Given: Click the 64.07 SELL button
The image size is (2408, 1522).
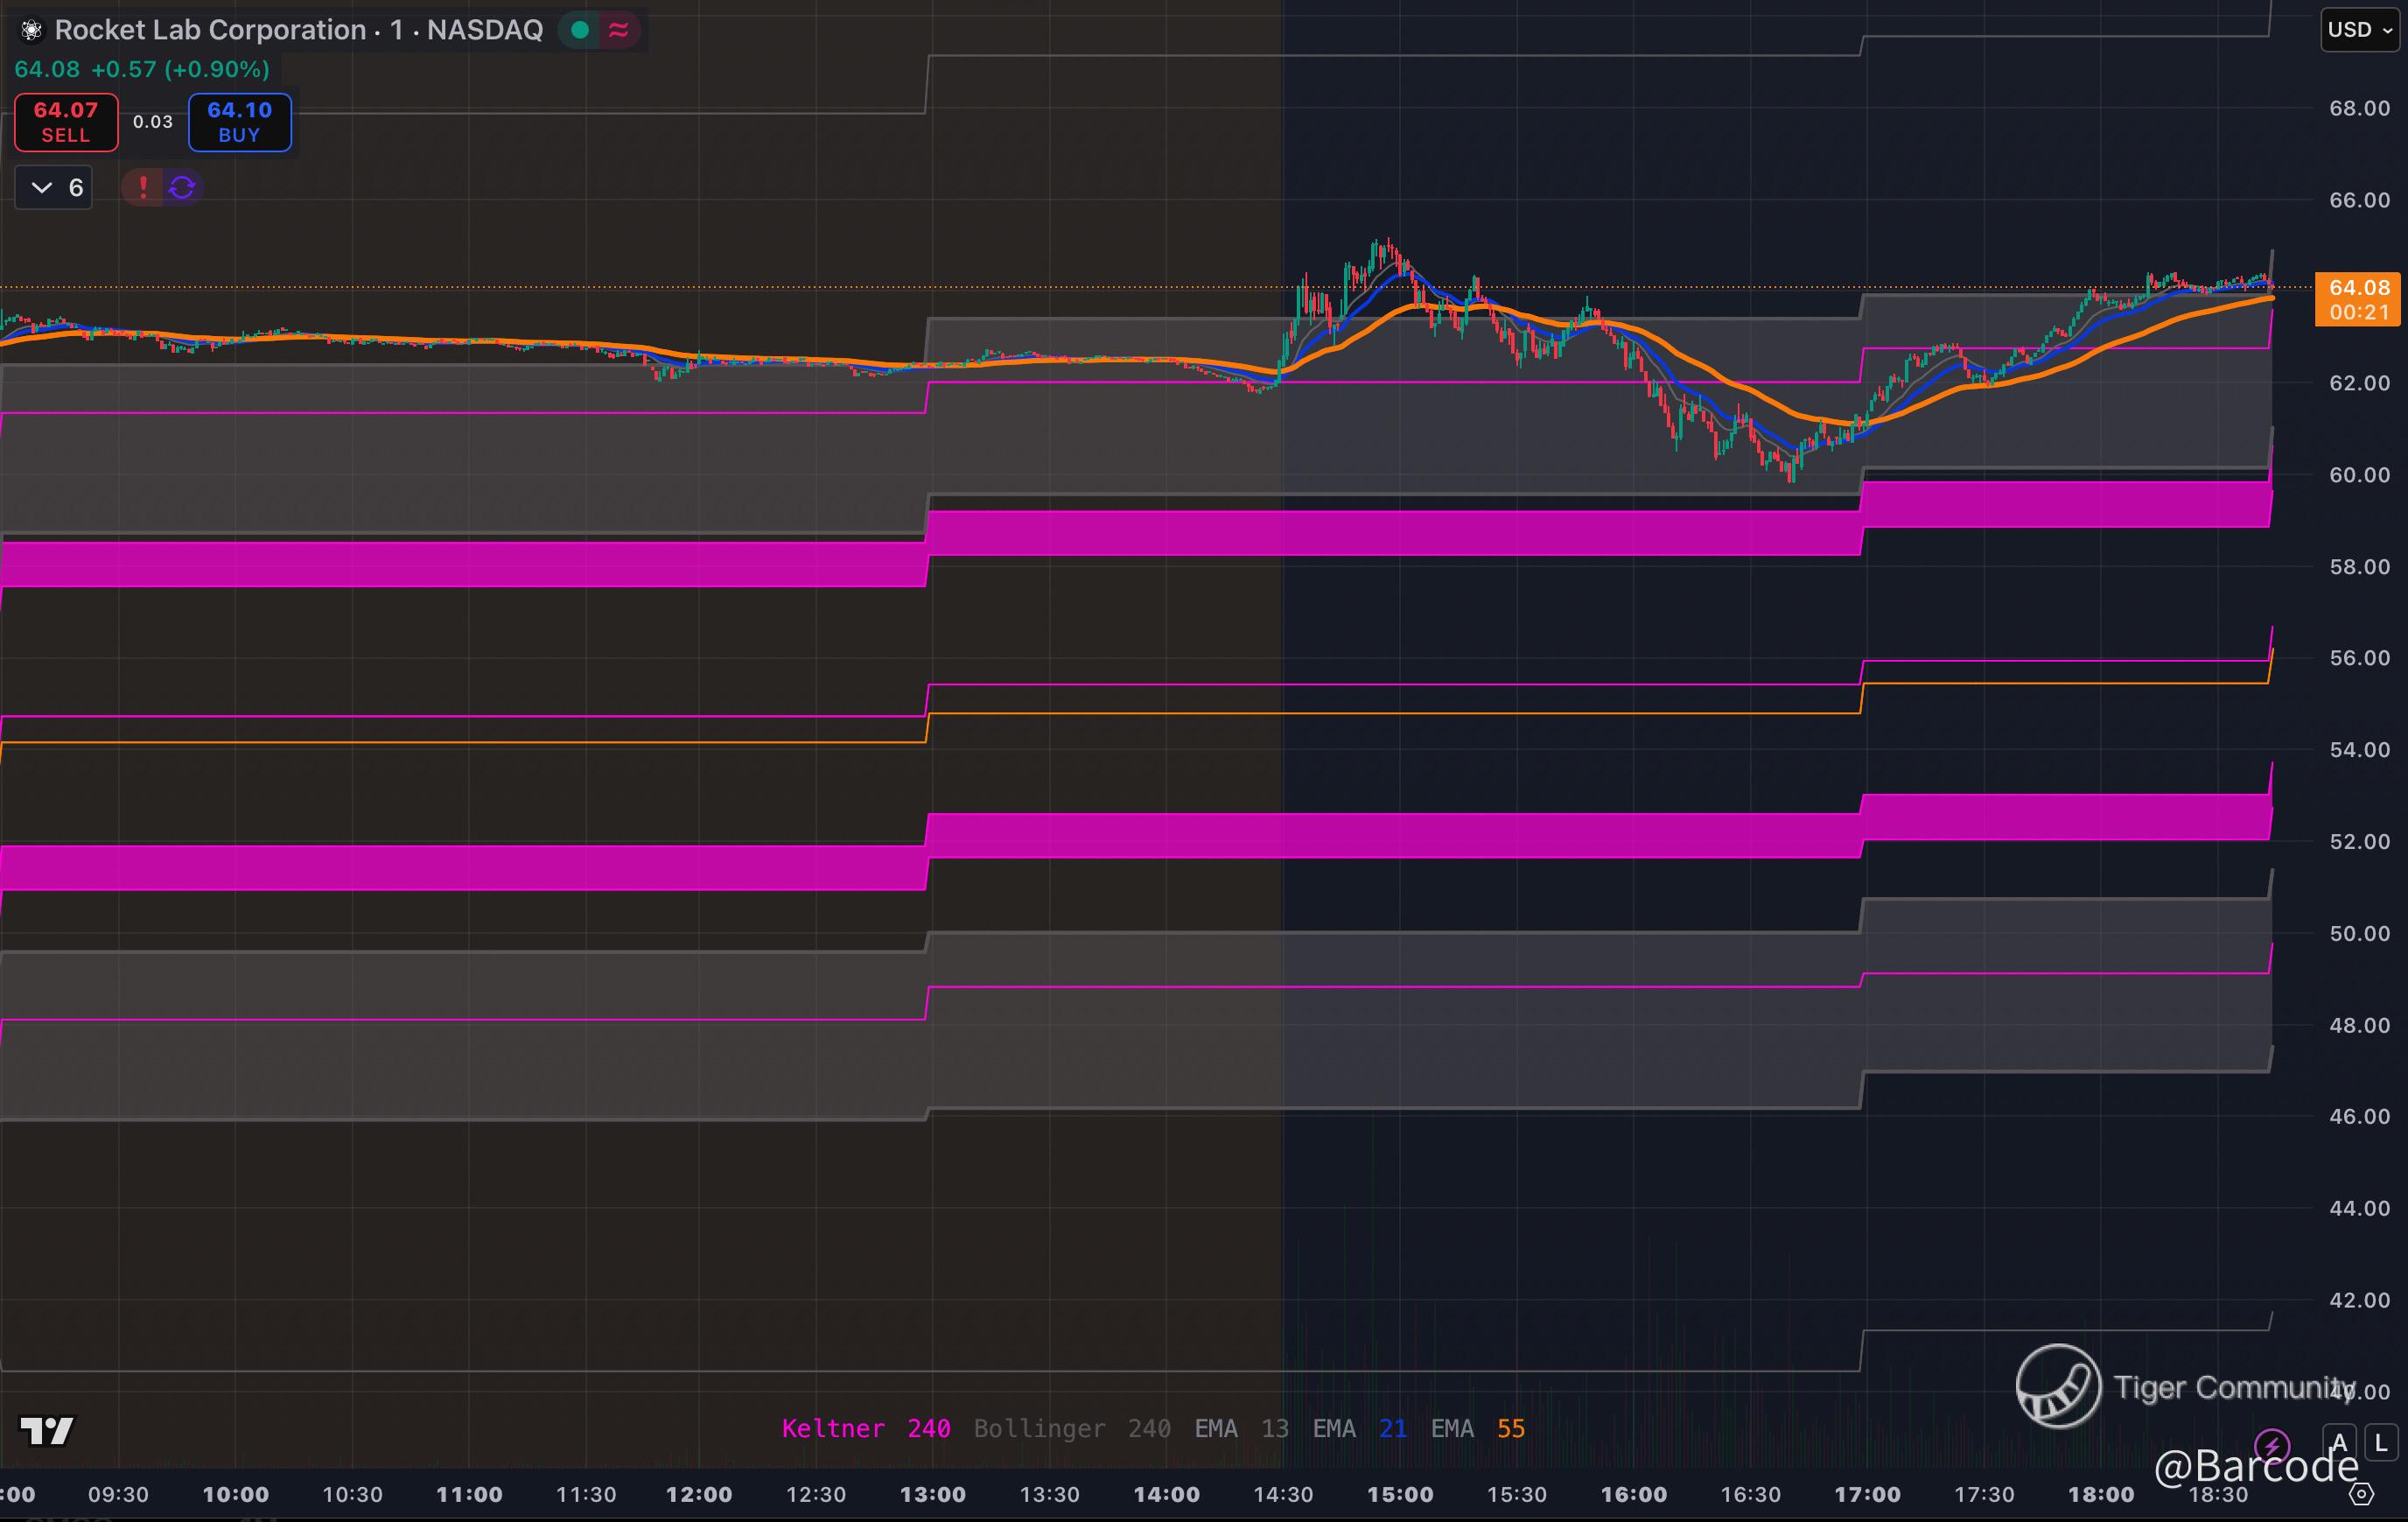Looking at the screenshot, I should [66, 122].
